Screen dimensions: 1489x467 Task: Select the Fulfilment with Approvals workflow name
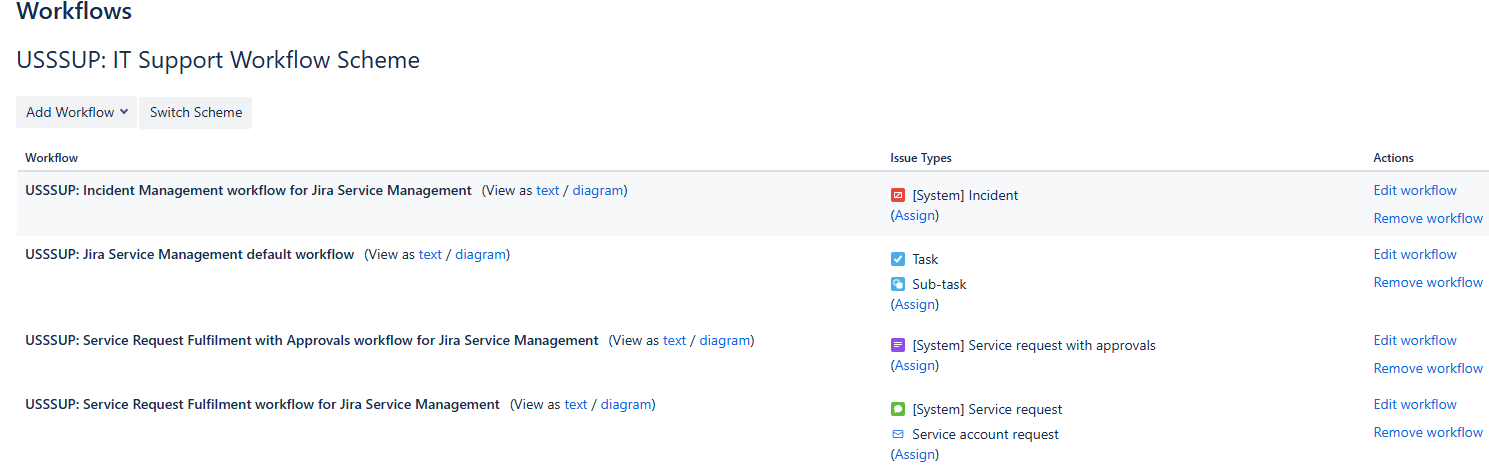[x=312, y=340]
